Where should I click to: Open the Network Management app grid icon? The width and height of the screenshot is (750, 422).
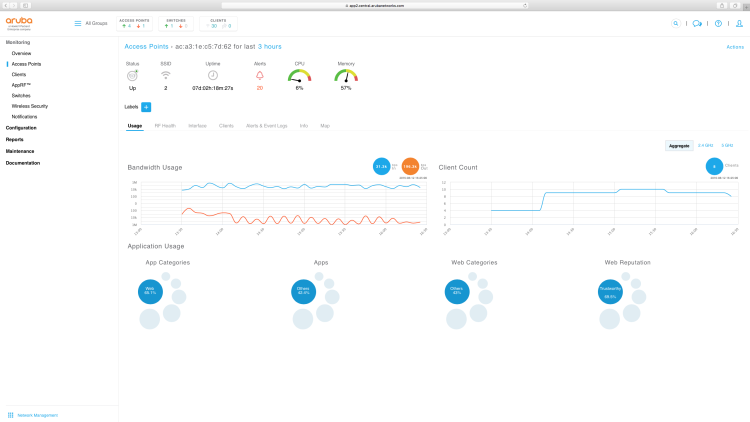pos(10,414)
